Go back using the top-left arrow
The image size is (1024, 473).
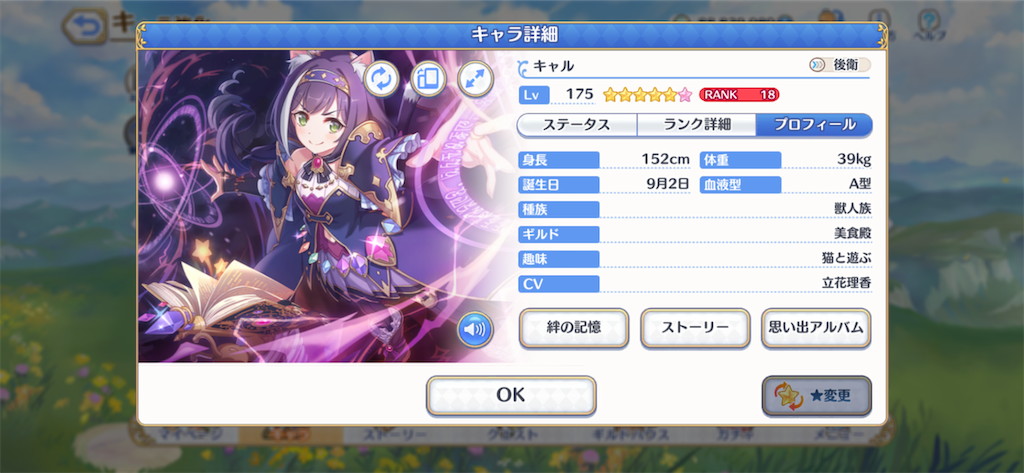pyautogui.click(x=86, y=27)
